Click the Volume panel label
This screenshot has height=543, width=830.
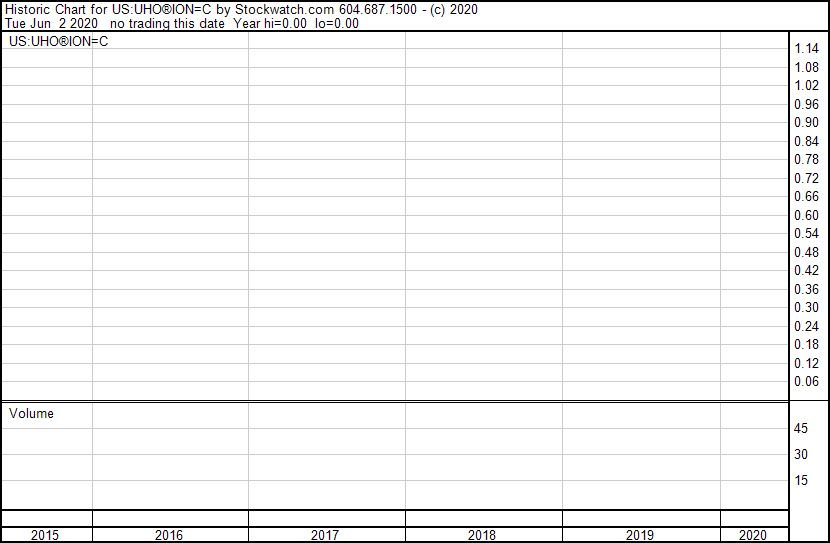[x=31, y=413]
